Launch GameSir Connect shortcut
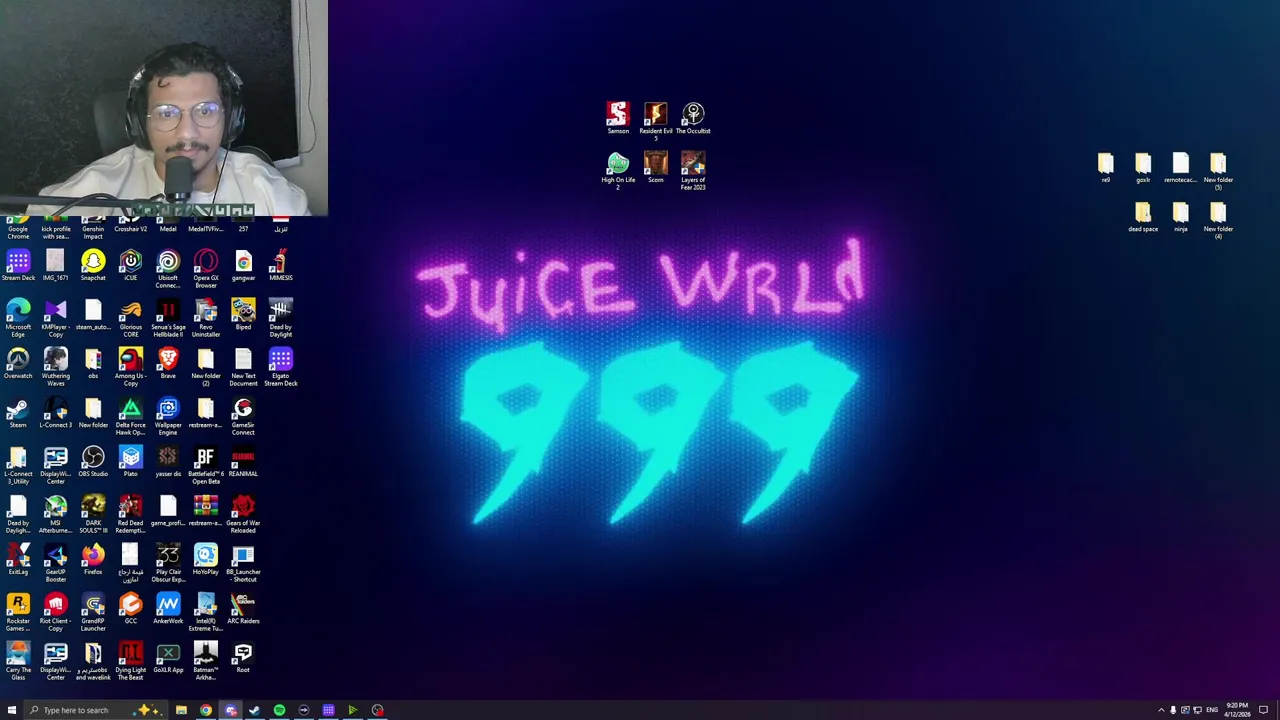Image resolution: width=1280 pixels, height=720 pixels. coord(243,416)
